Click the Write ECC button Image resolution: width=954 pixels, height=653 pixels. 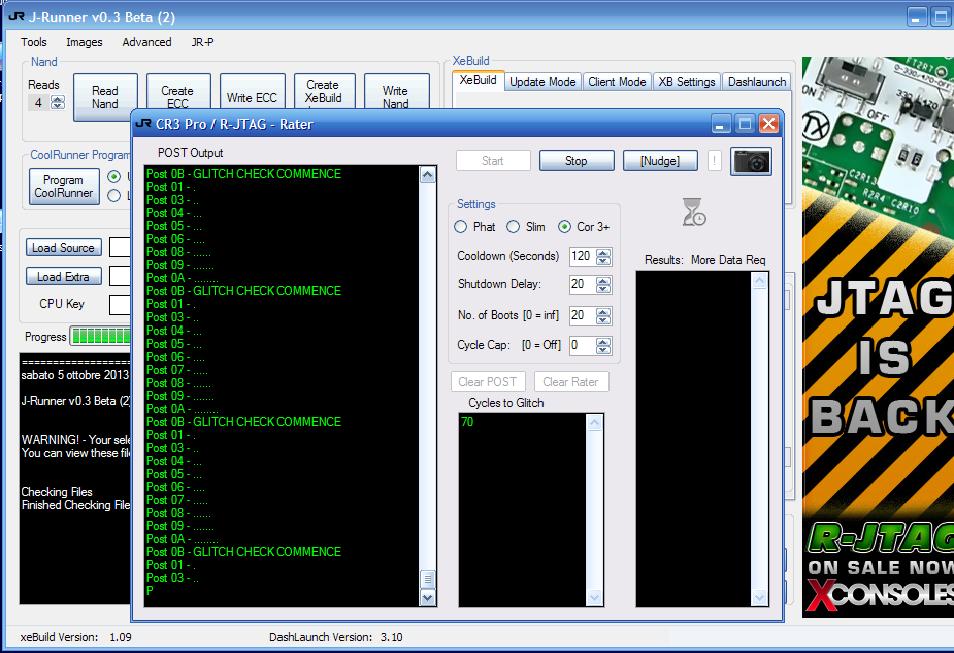[252, 93]
